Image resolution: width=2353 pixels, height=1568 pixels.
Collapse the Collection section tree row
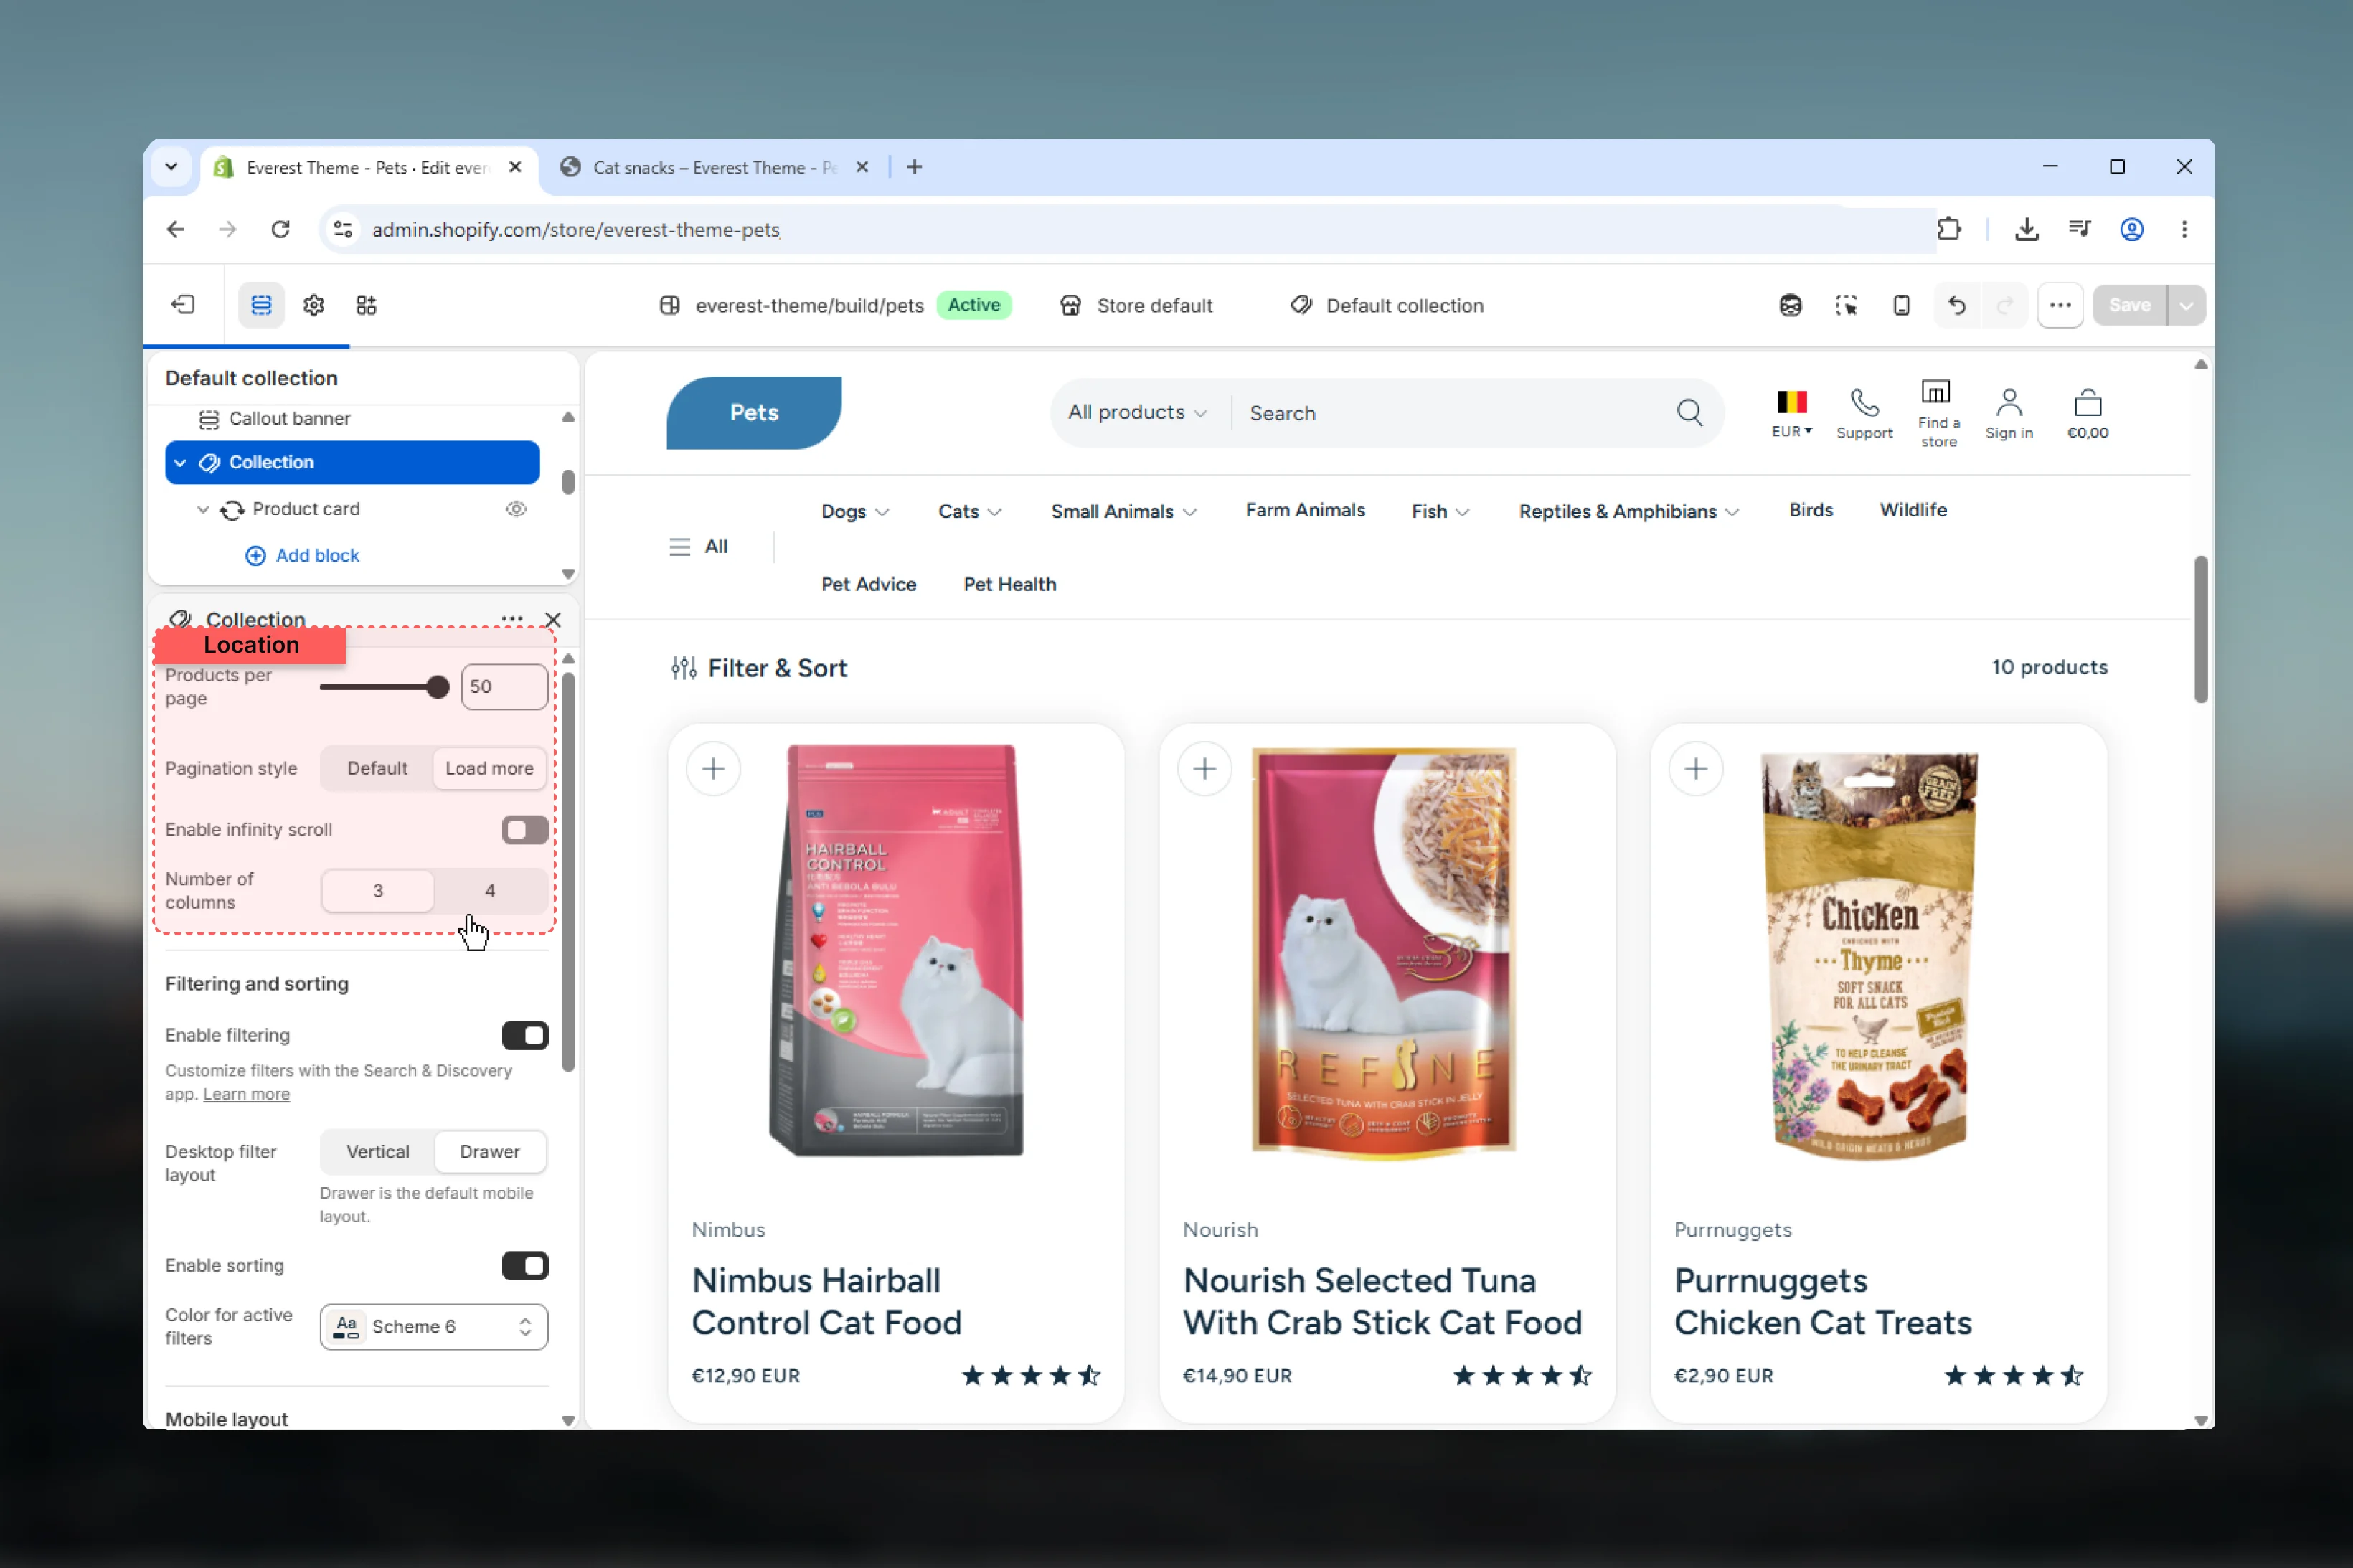click(180, 462)
